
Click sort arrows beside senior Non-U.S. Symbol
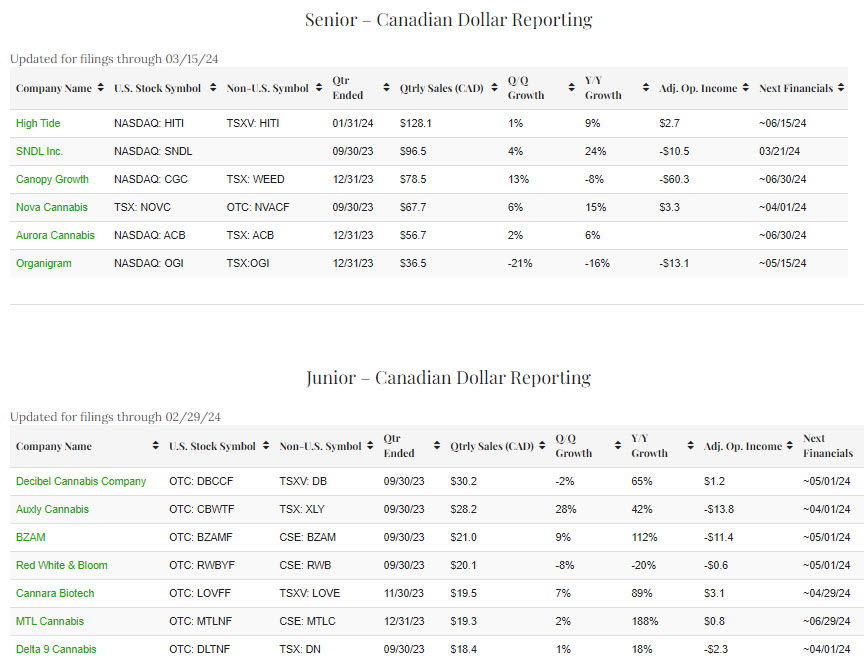point(318,88)
